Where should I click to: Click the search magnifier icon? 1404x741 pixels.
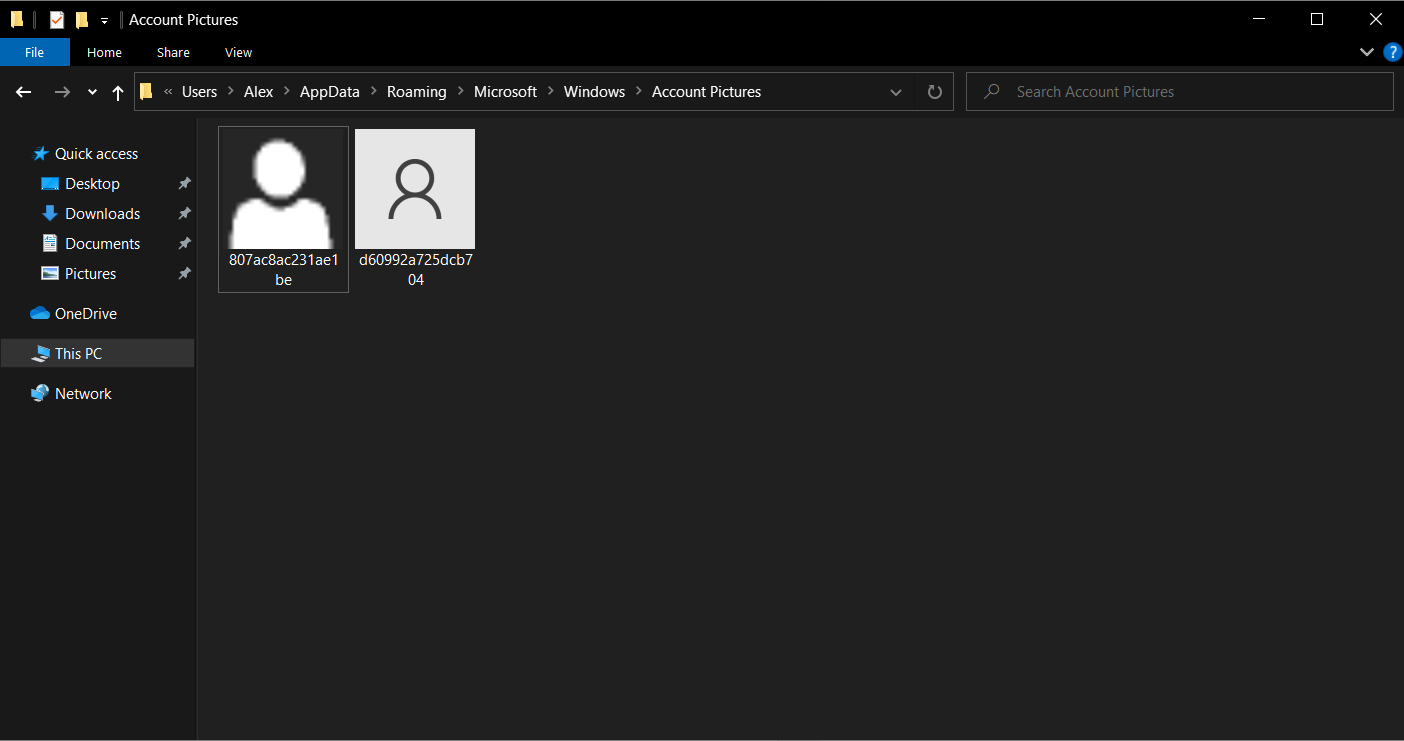[x=992, y=92]
